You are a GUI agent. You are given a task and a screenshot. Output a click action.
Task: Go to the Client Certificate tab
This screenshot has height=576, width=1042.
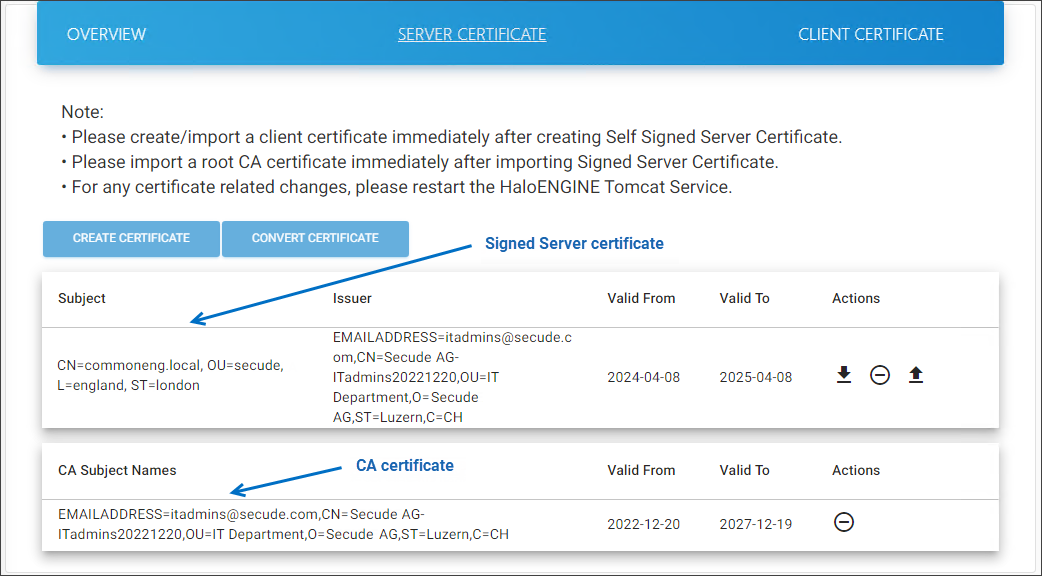tap(871, 34)
